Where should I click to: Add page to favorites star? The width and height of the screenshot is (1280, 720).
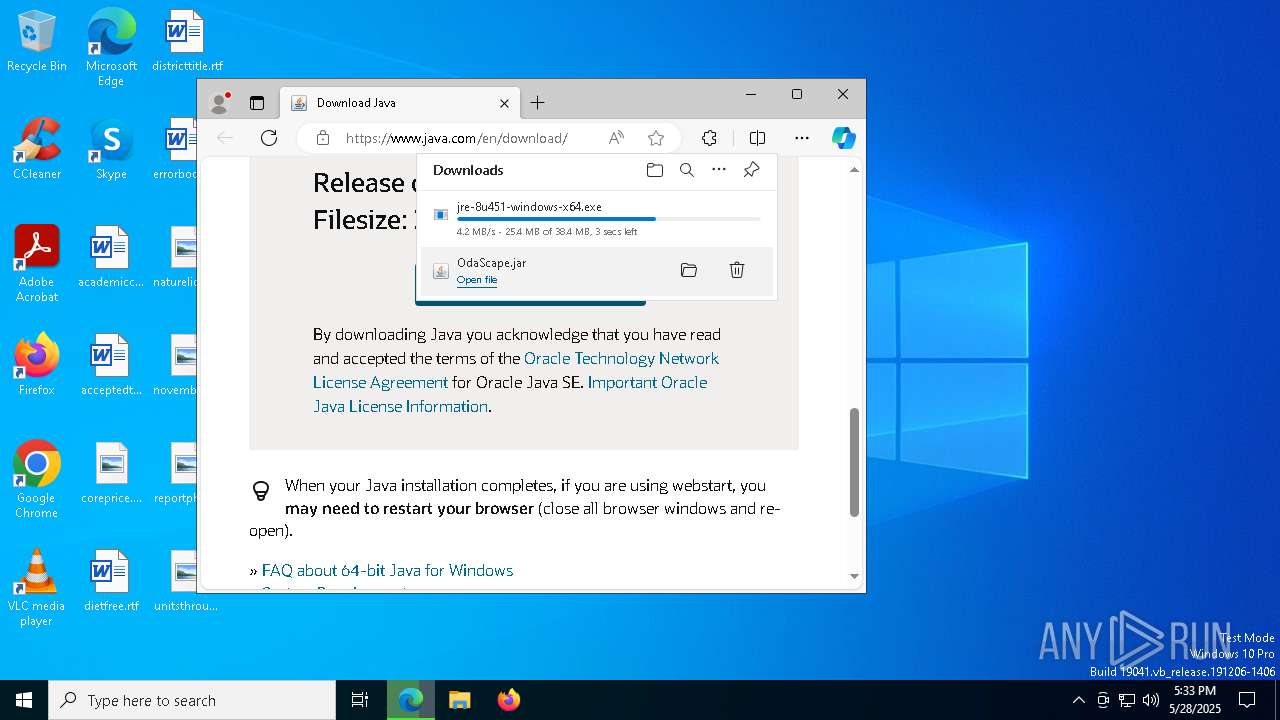(x=656, y=138)
